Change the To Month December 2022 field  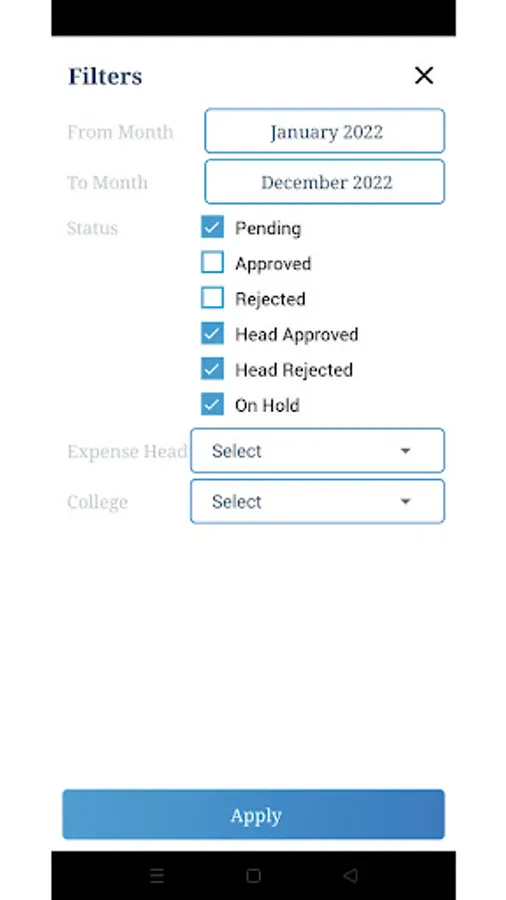[325, 182]
